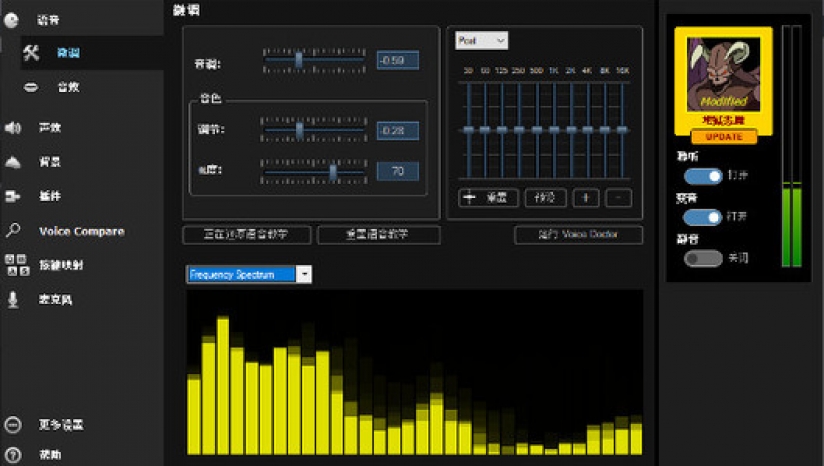The image size is (824, 466).
Task: Click the equalizer minus button
Action: coord(619,198)
